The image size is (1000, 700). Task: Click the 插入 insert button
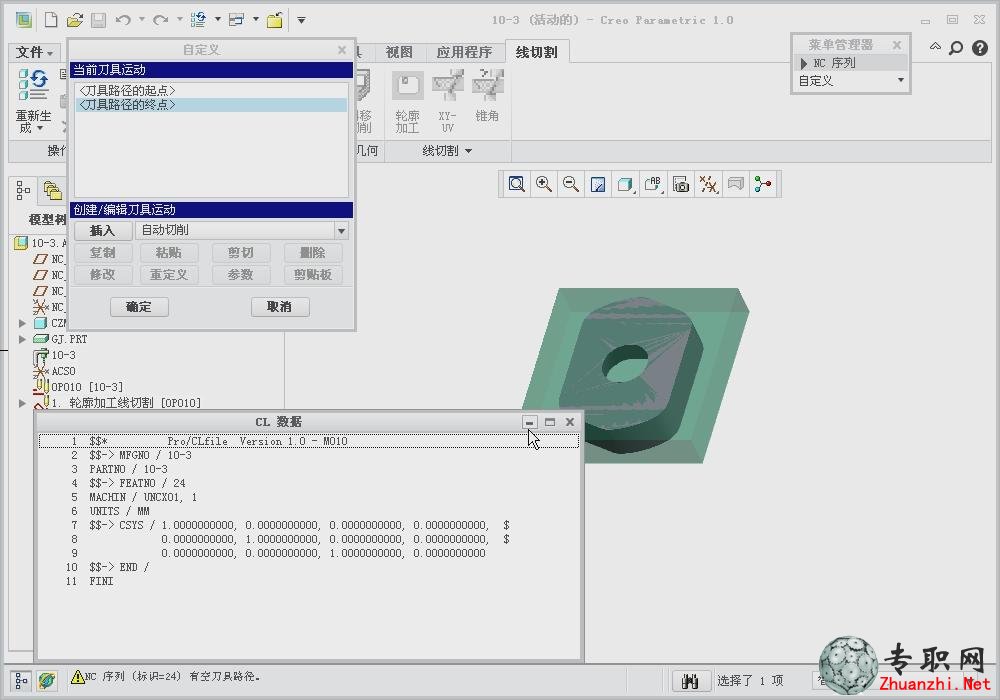[103, 231]
